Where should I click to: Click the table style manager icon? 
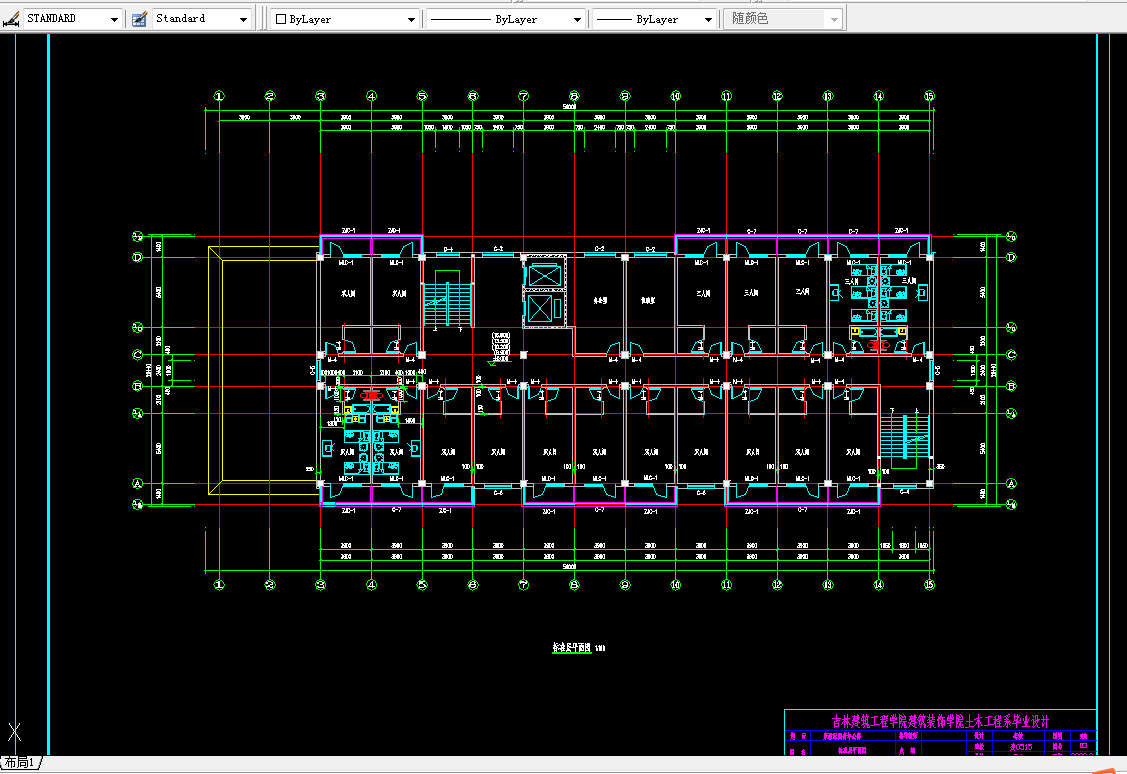click(139, 19)
